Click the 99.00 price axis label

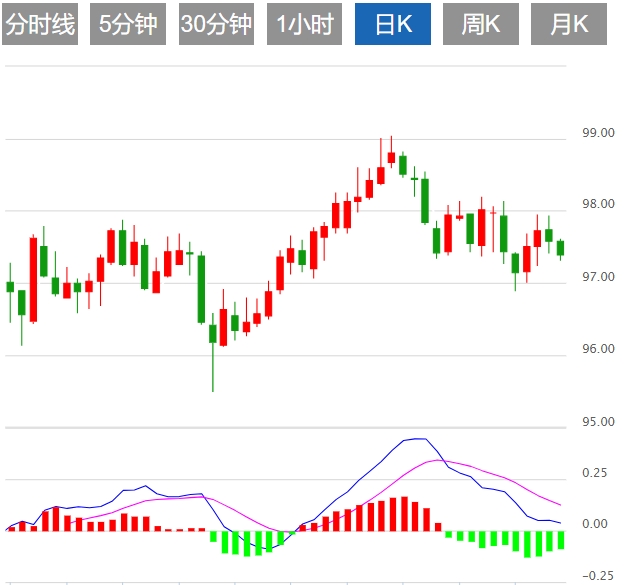click(597, 132)
